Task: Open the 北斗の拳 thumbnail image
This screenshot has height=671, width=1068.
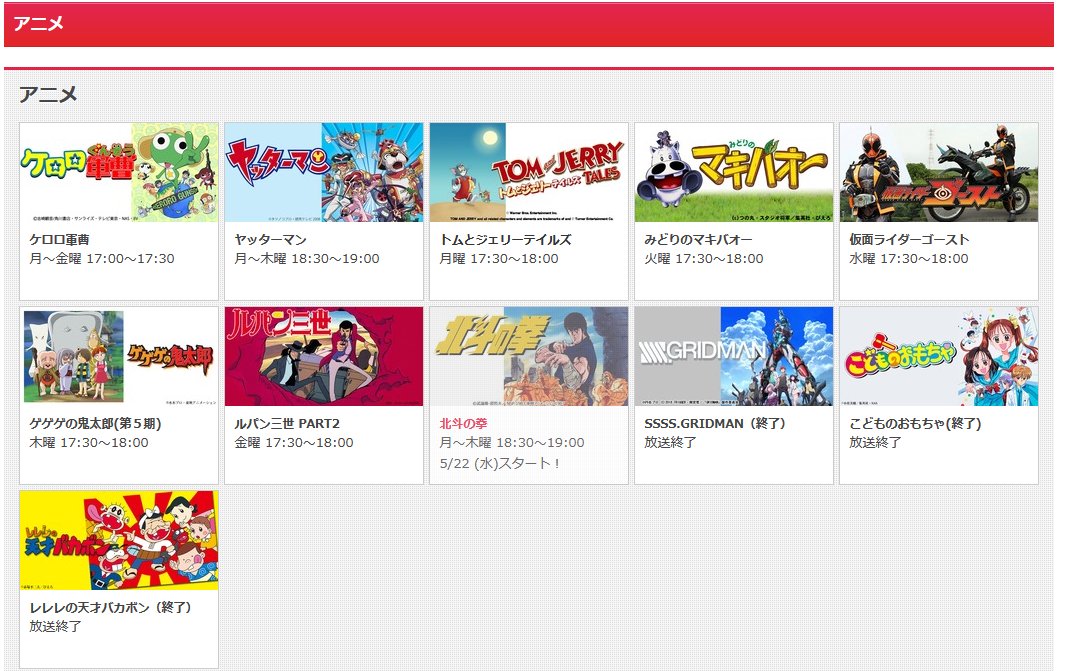Action: point(529,356)
